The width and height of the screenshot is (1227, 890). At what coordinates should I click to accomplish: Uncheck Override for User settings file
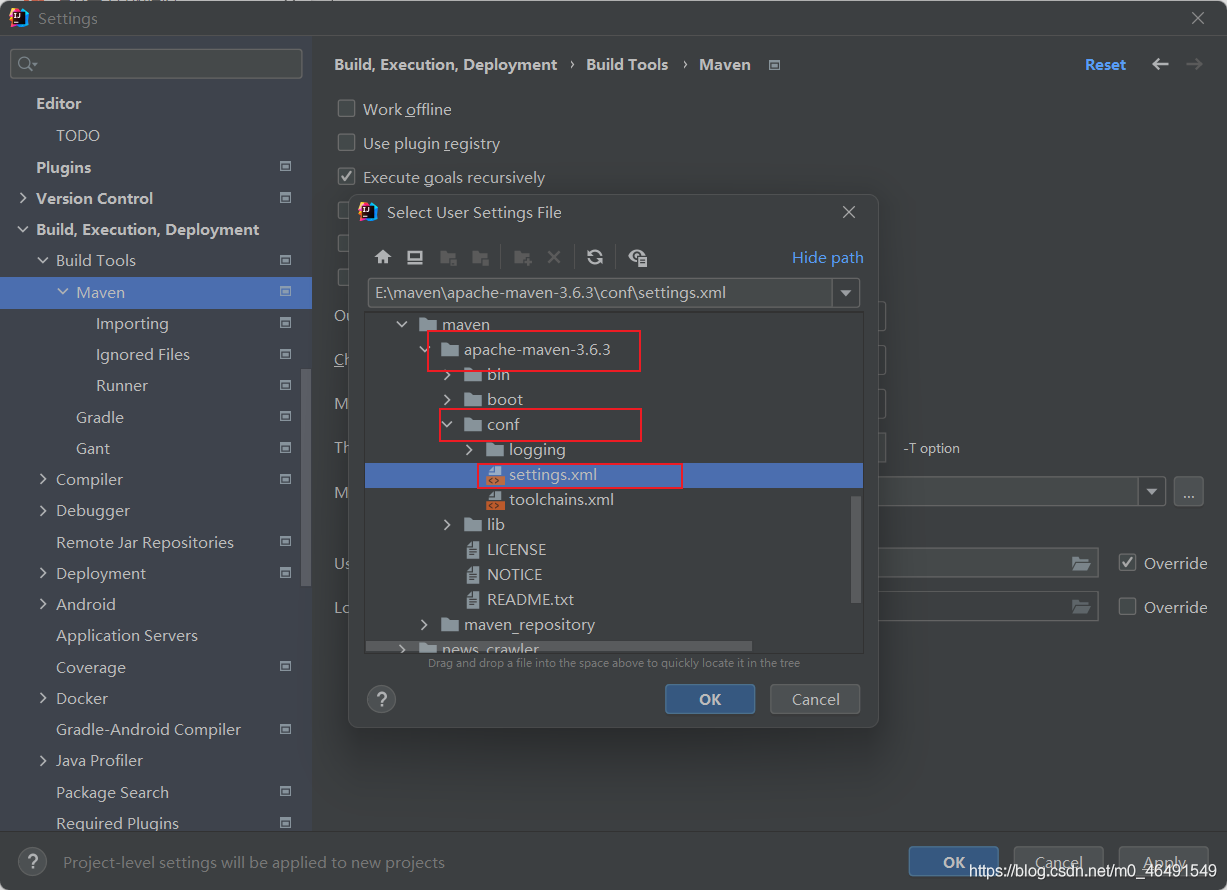click(1127, 563)
